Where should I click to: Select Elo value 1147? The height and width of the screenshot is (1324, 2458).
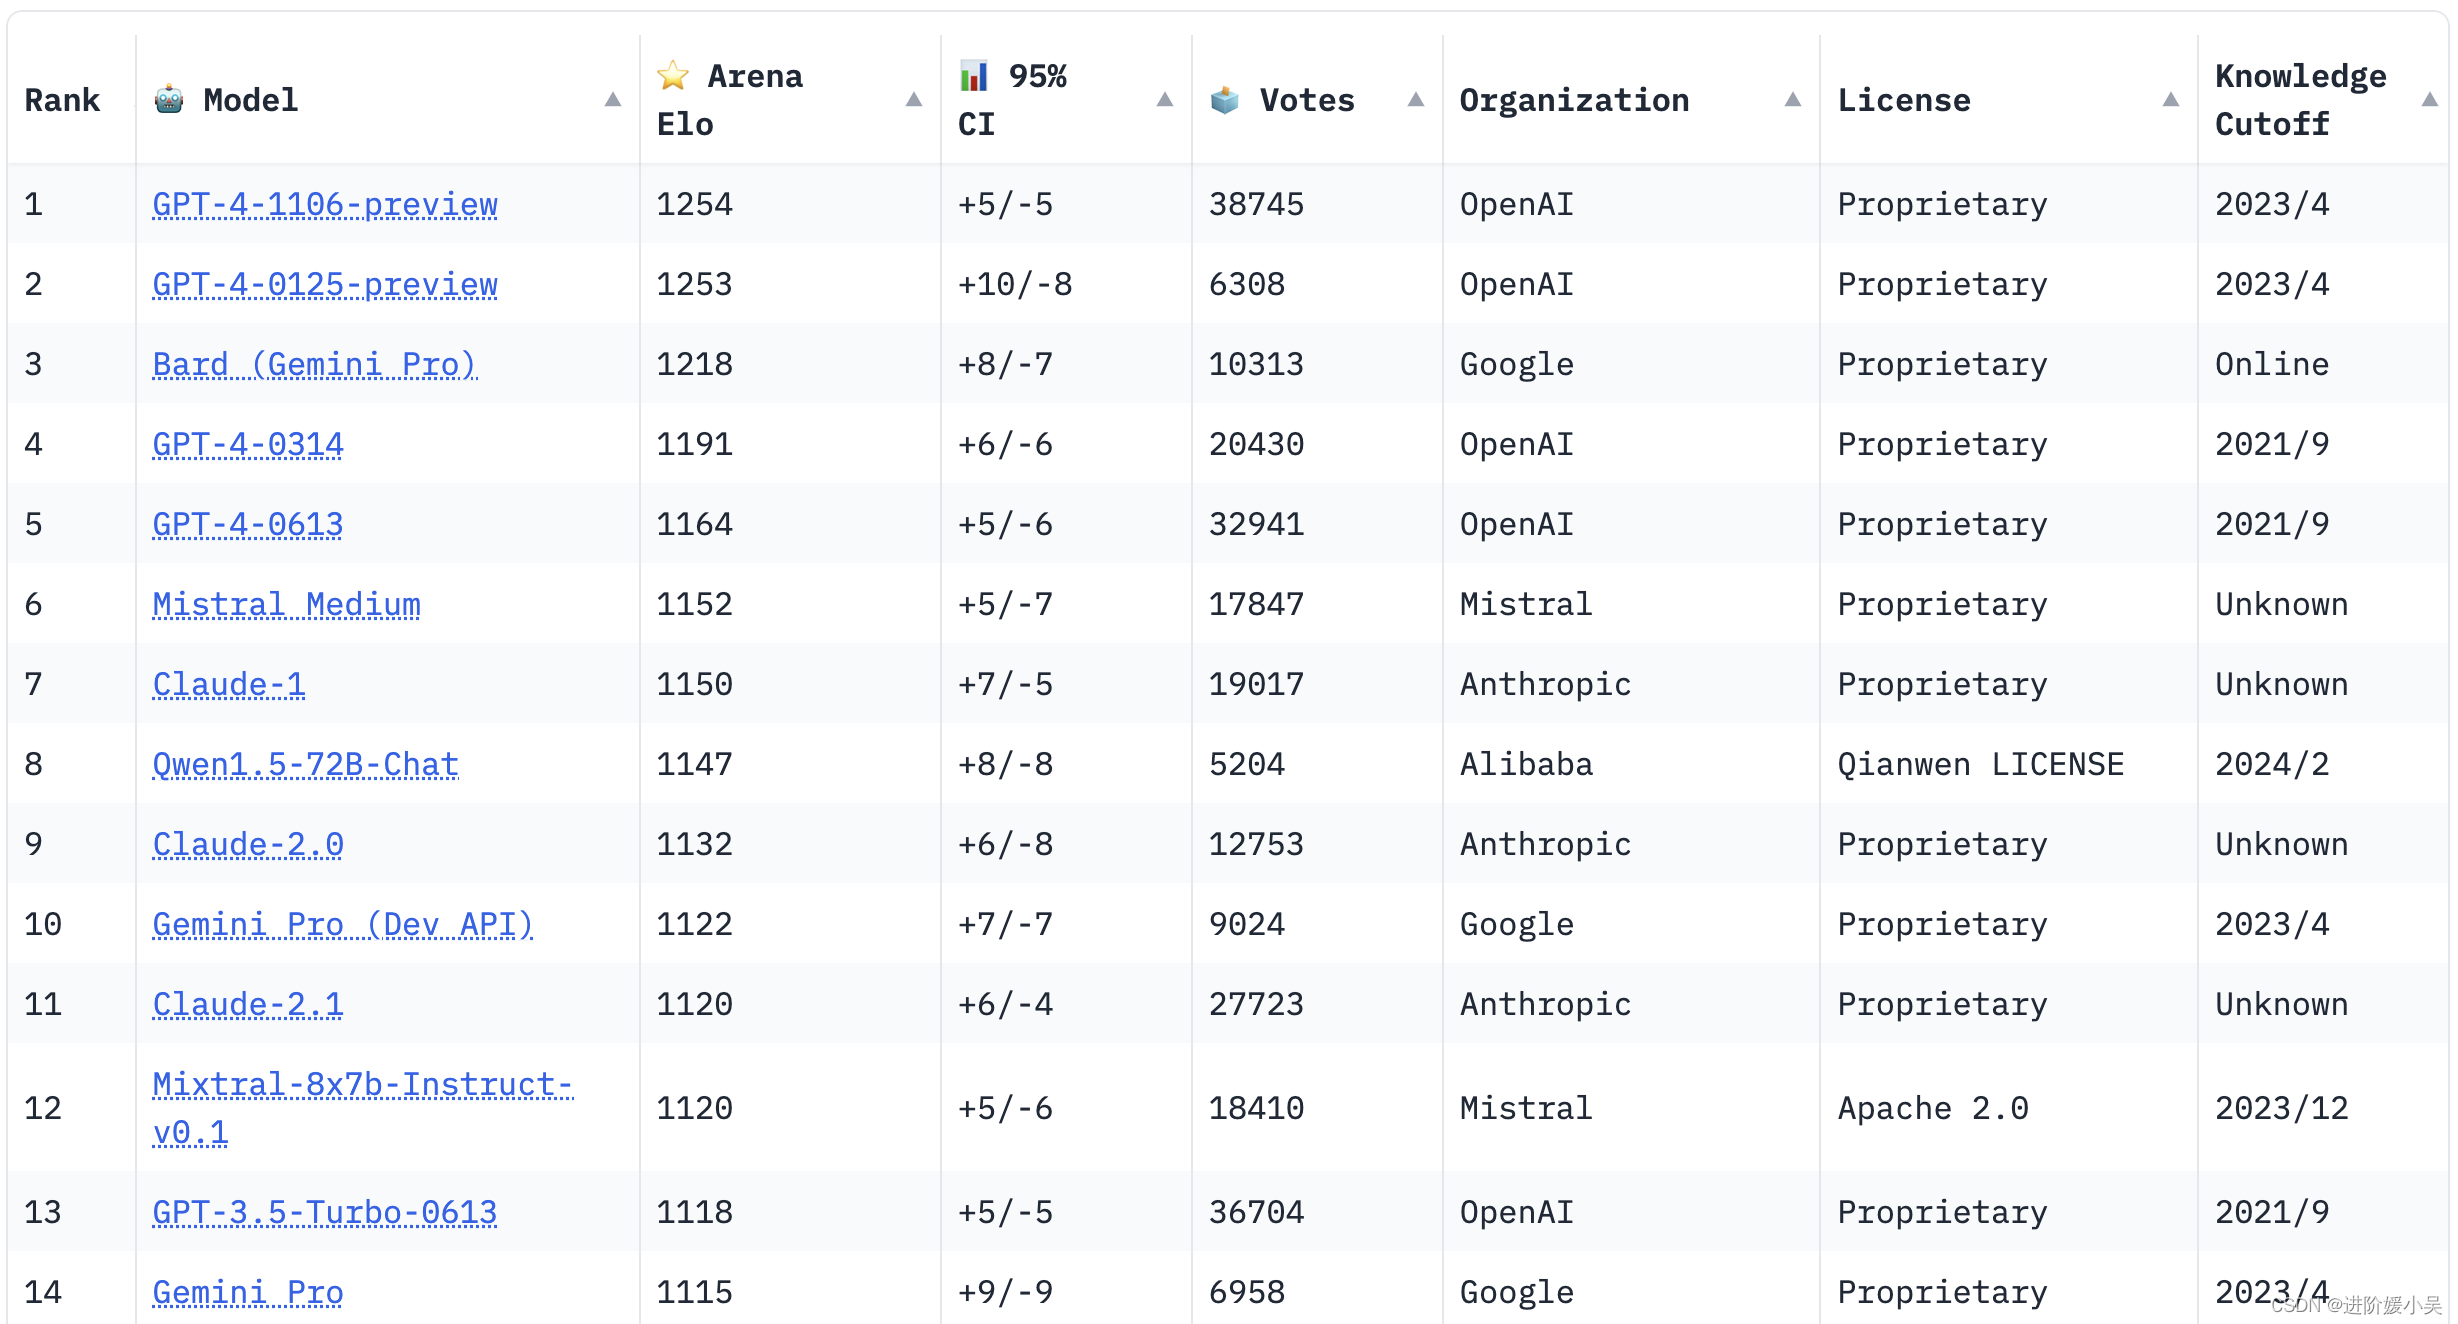tap(695, 764)
